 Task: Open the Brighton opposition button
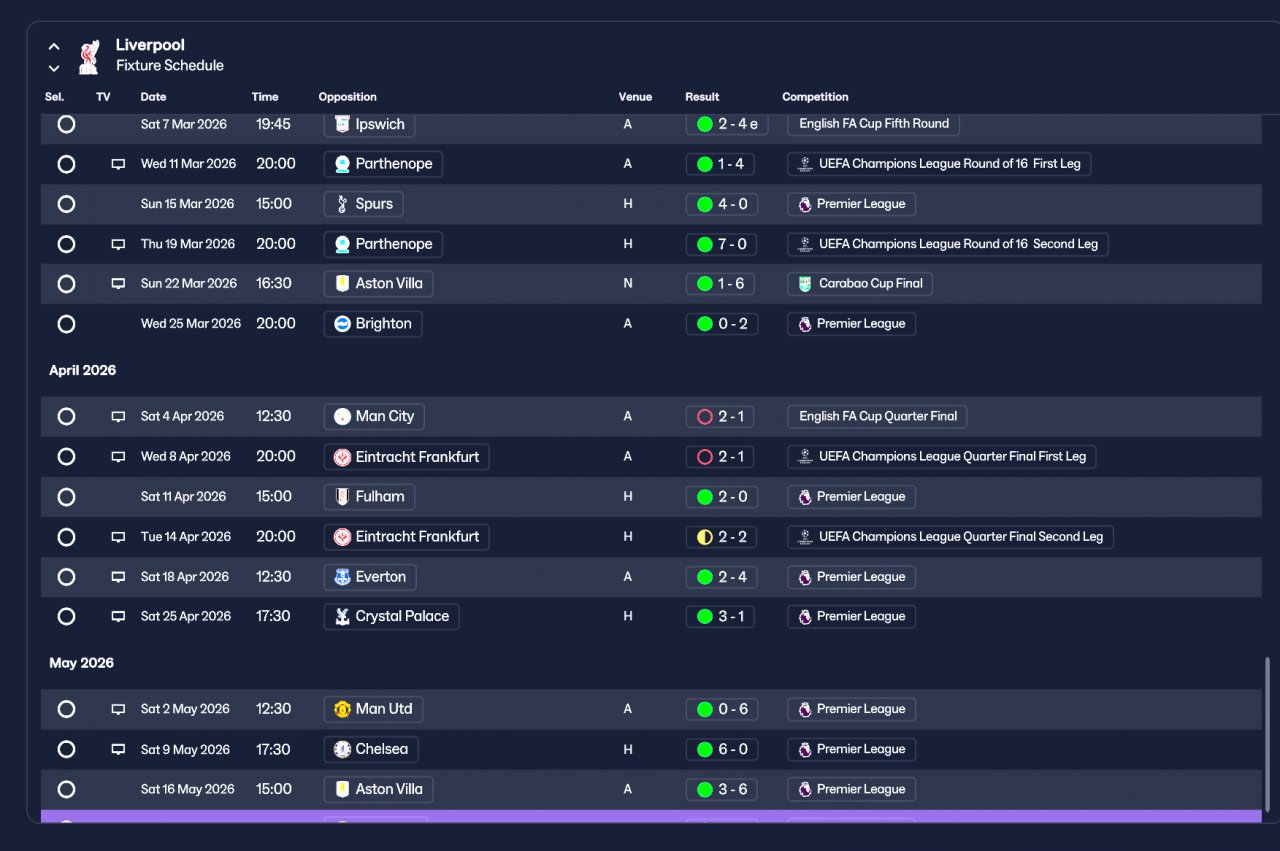pyautogui.click(x=373, y=324)
